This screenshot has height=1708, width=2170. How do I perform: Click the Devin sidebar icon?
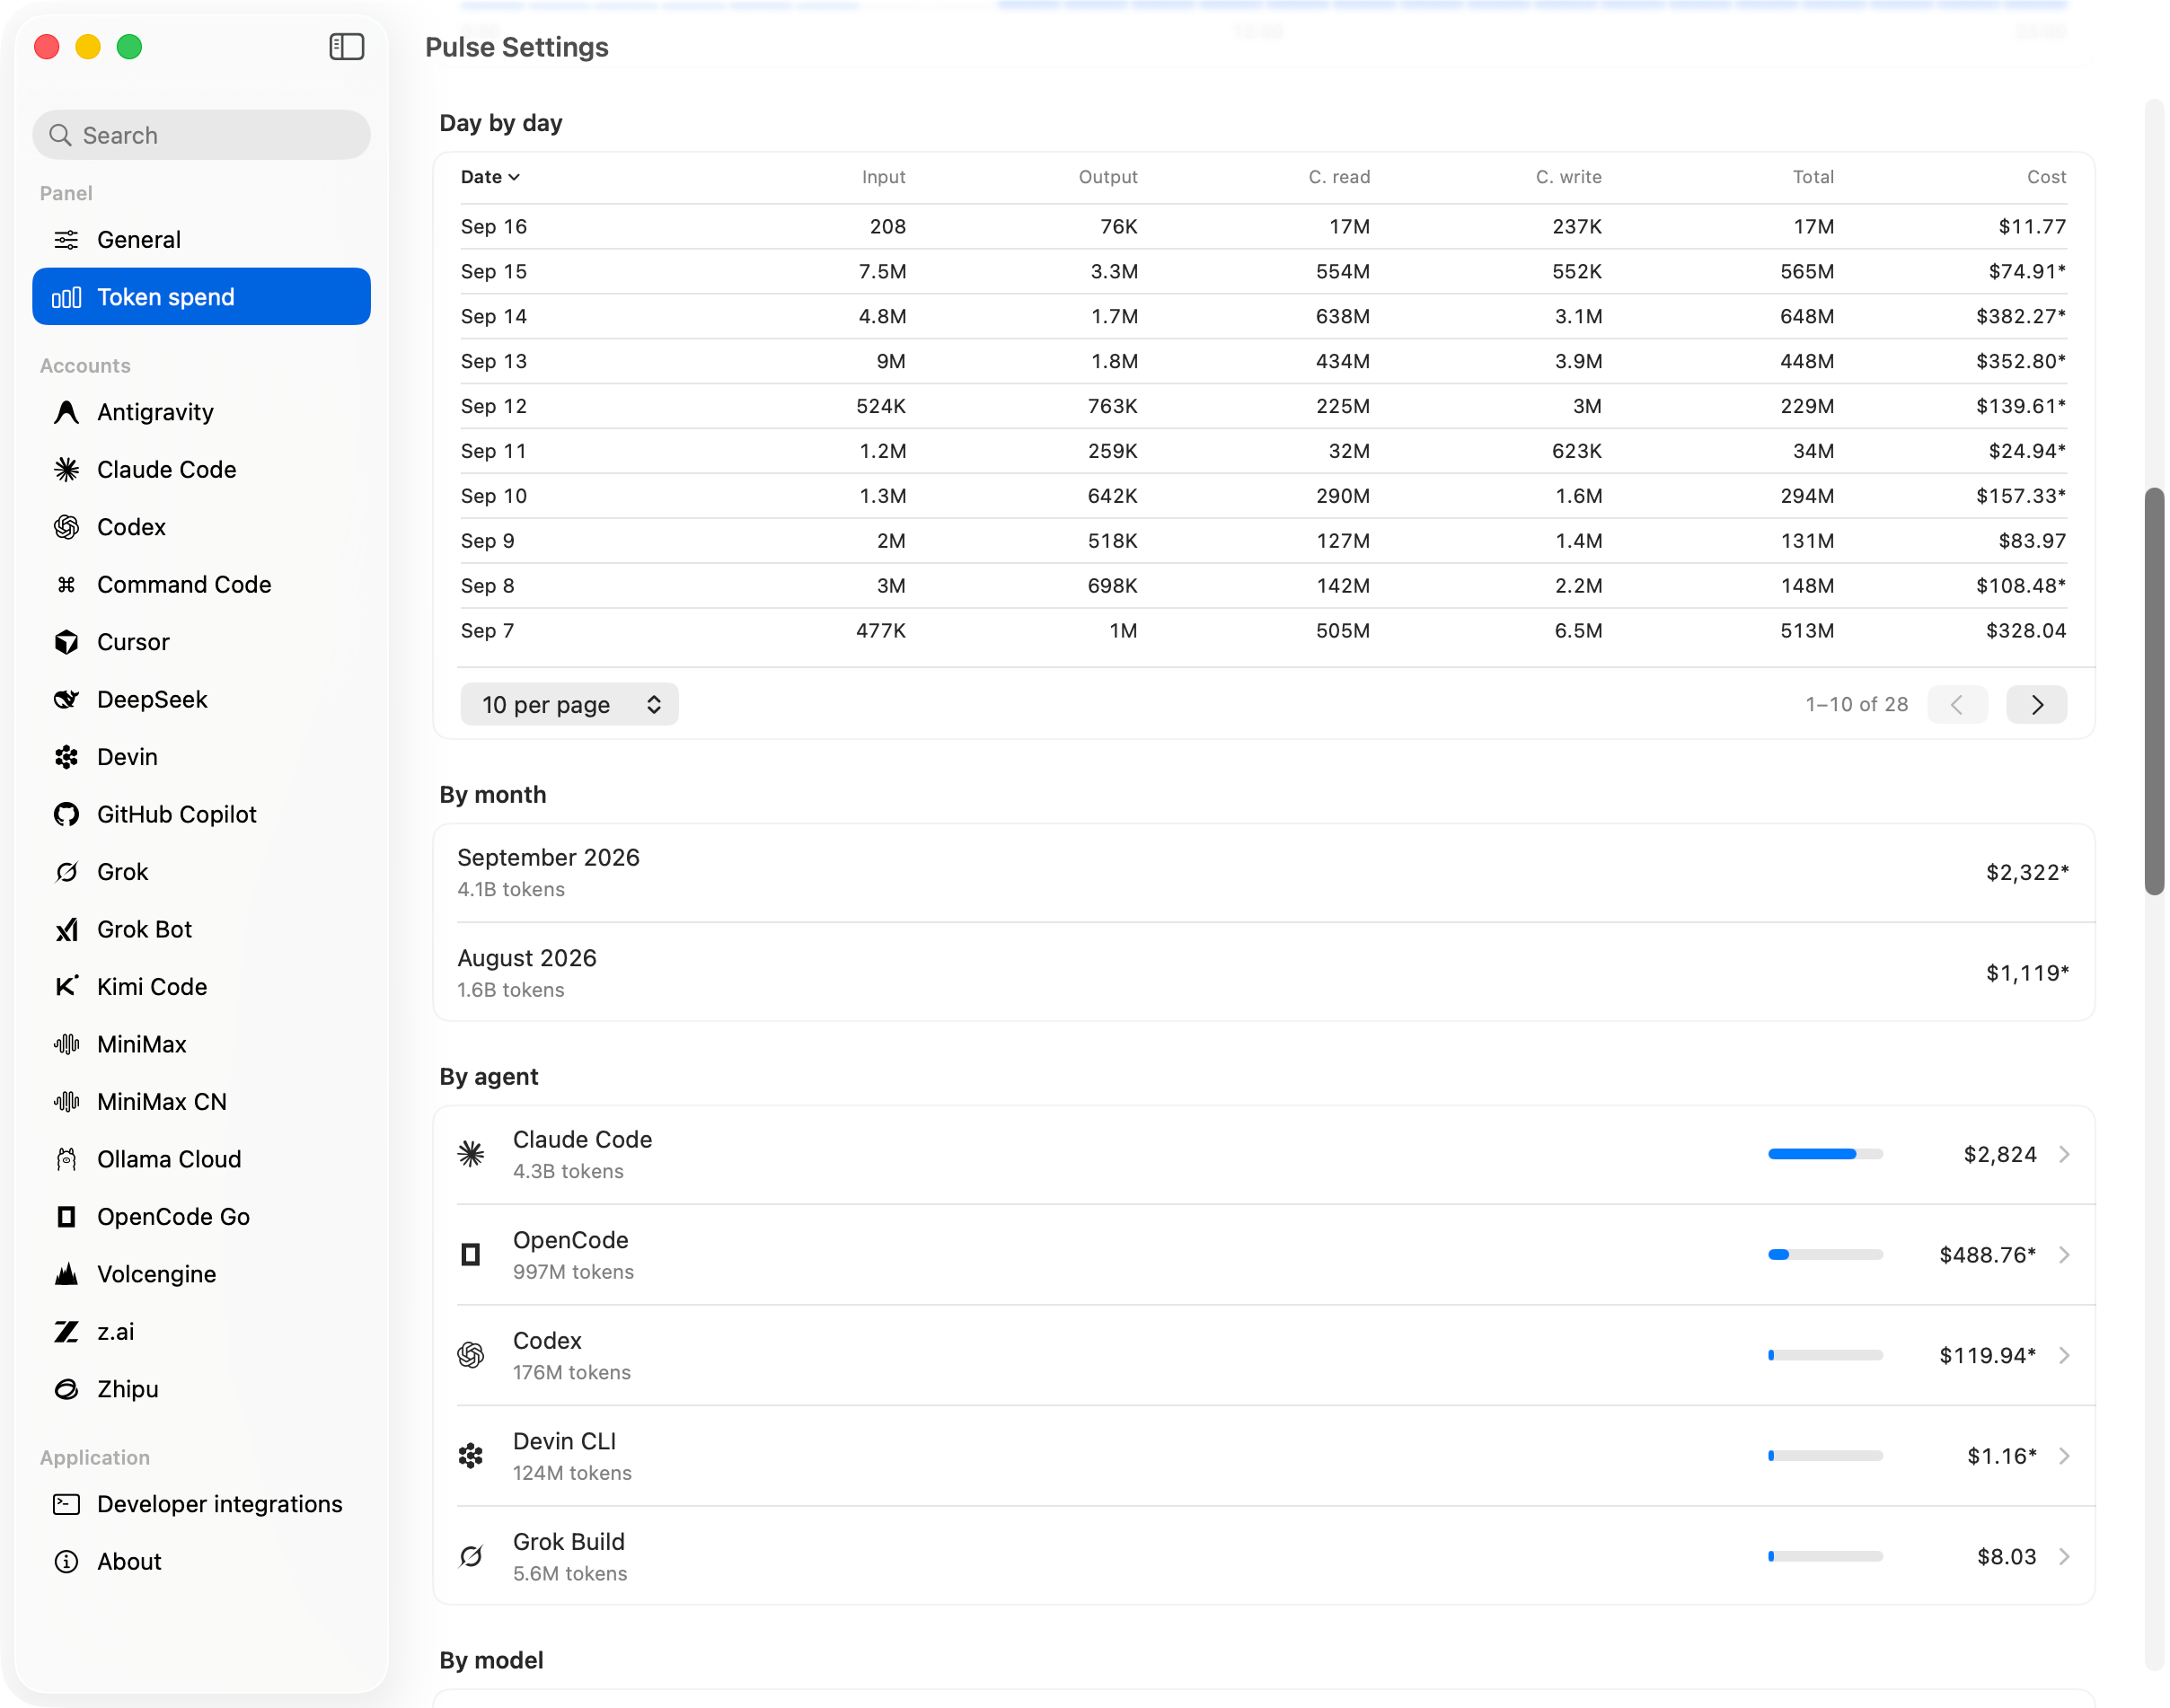pos(66,757)
